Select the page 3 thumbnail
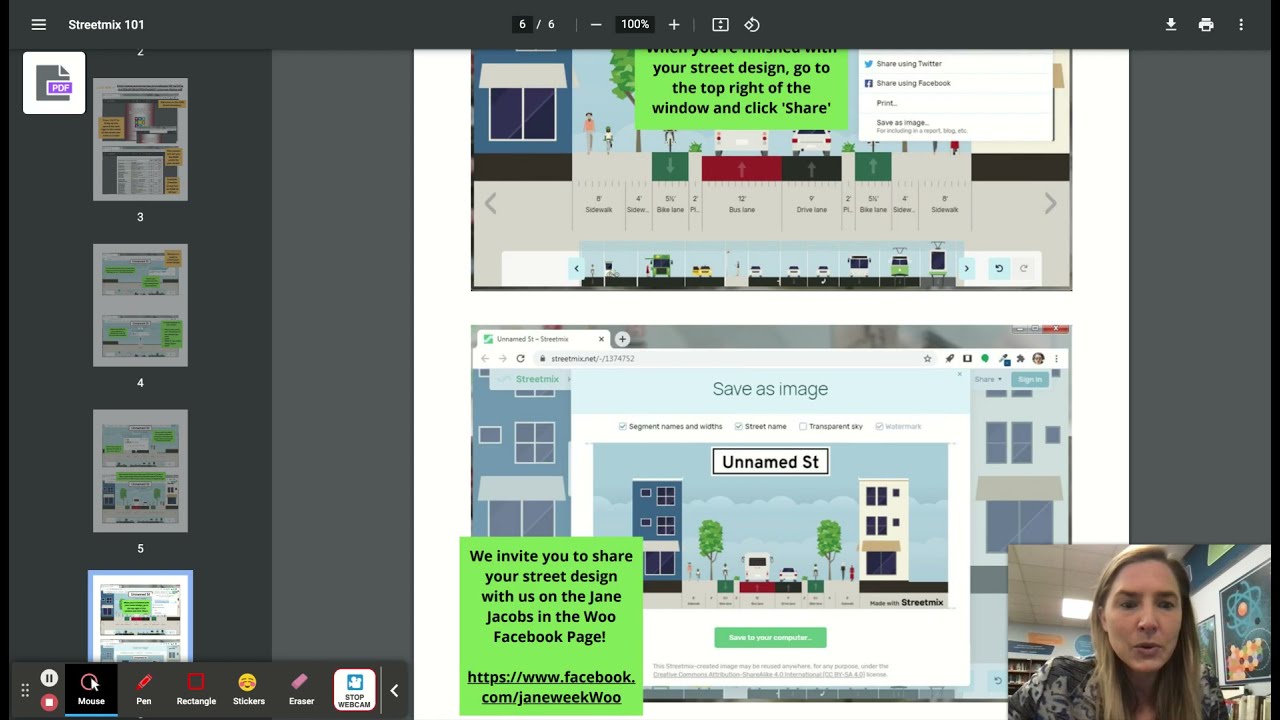Viewport: 1280px width, 720px height. click(140, 140)
